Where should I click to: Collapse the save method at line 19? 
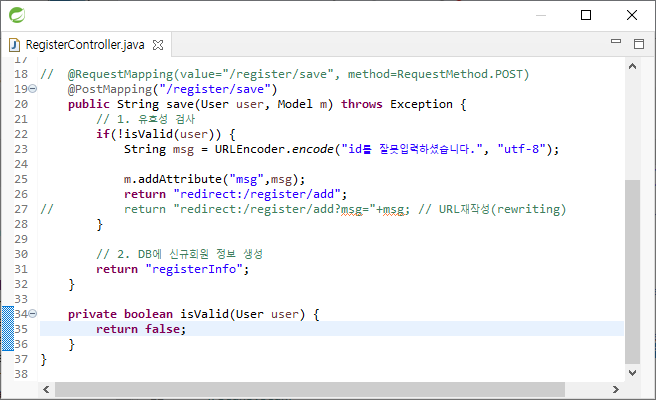(33, 89)
